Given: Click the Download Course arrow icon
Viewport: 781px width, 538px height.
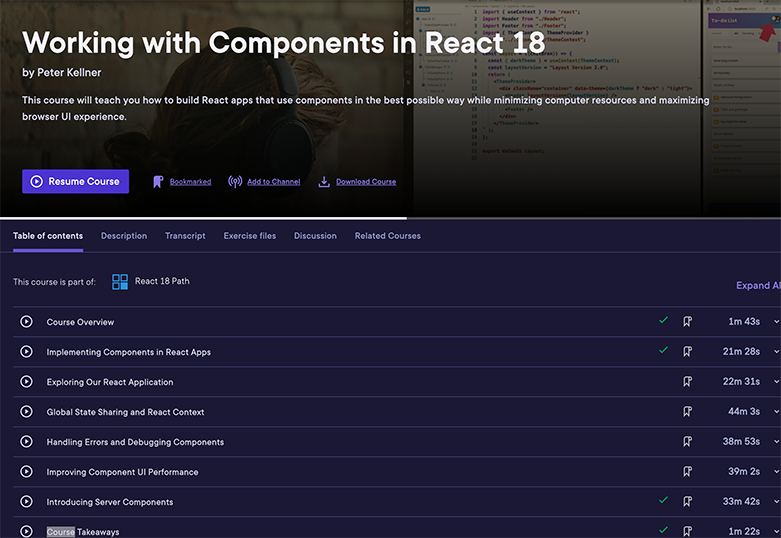Looking at the screenshot, I should [x=324, y=182].
